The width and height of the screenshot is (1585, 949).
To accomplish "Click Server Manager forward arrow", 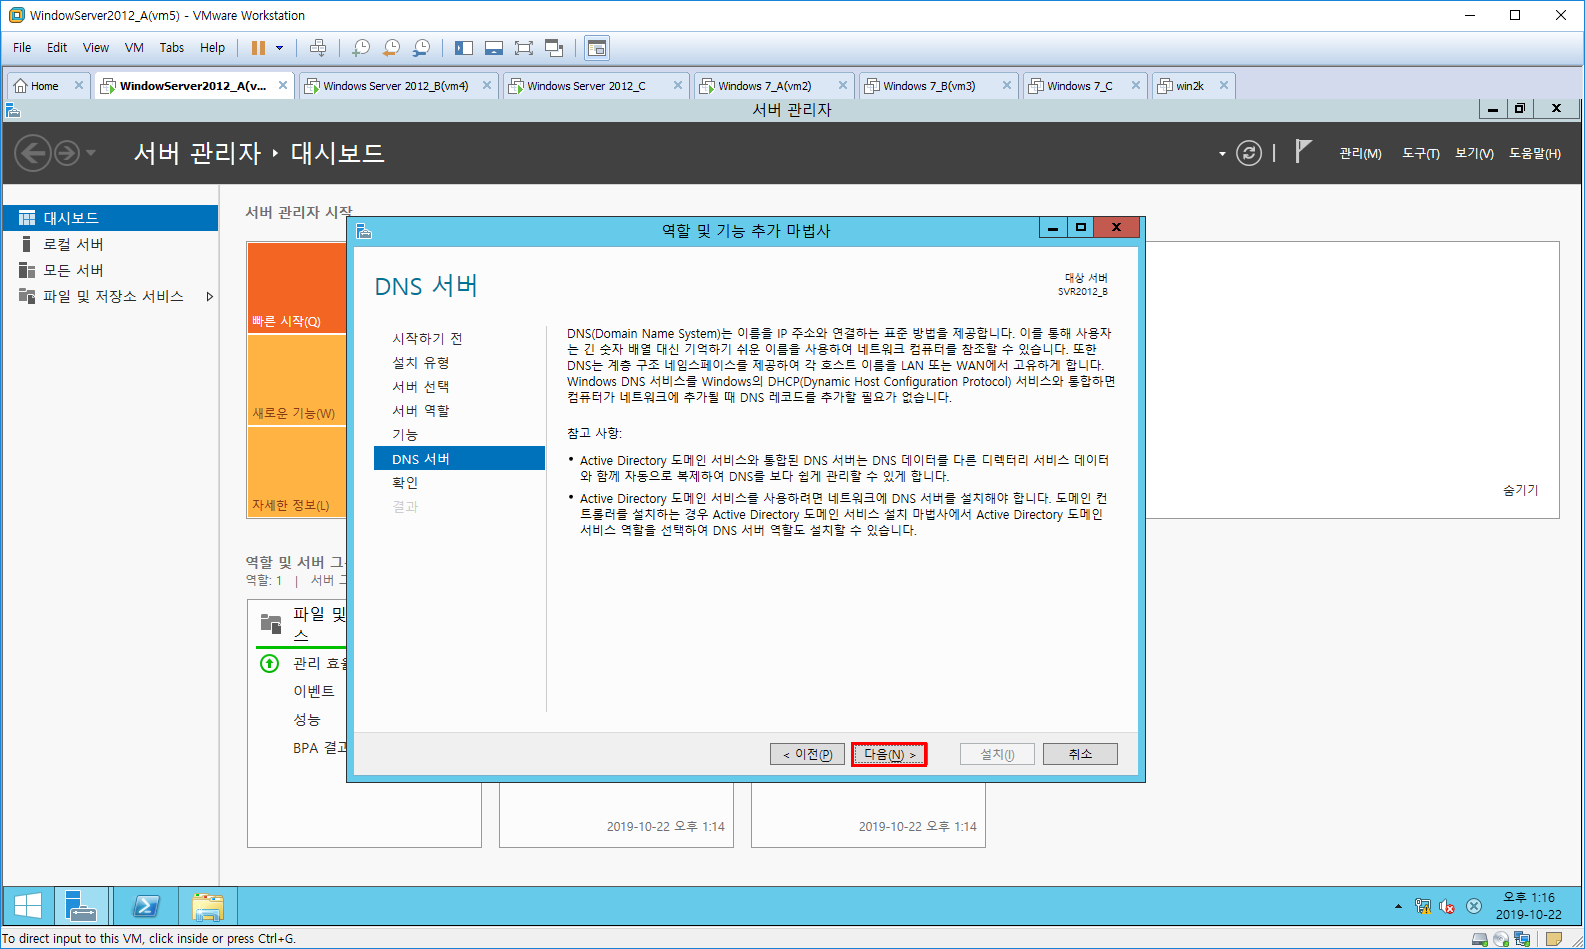I will coord(67,153).
